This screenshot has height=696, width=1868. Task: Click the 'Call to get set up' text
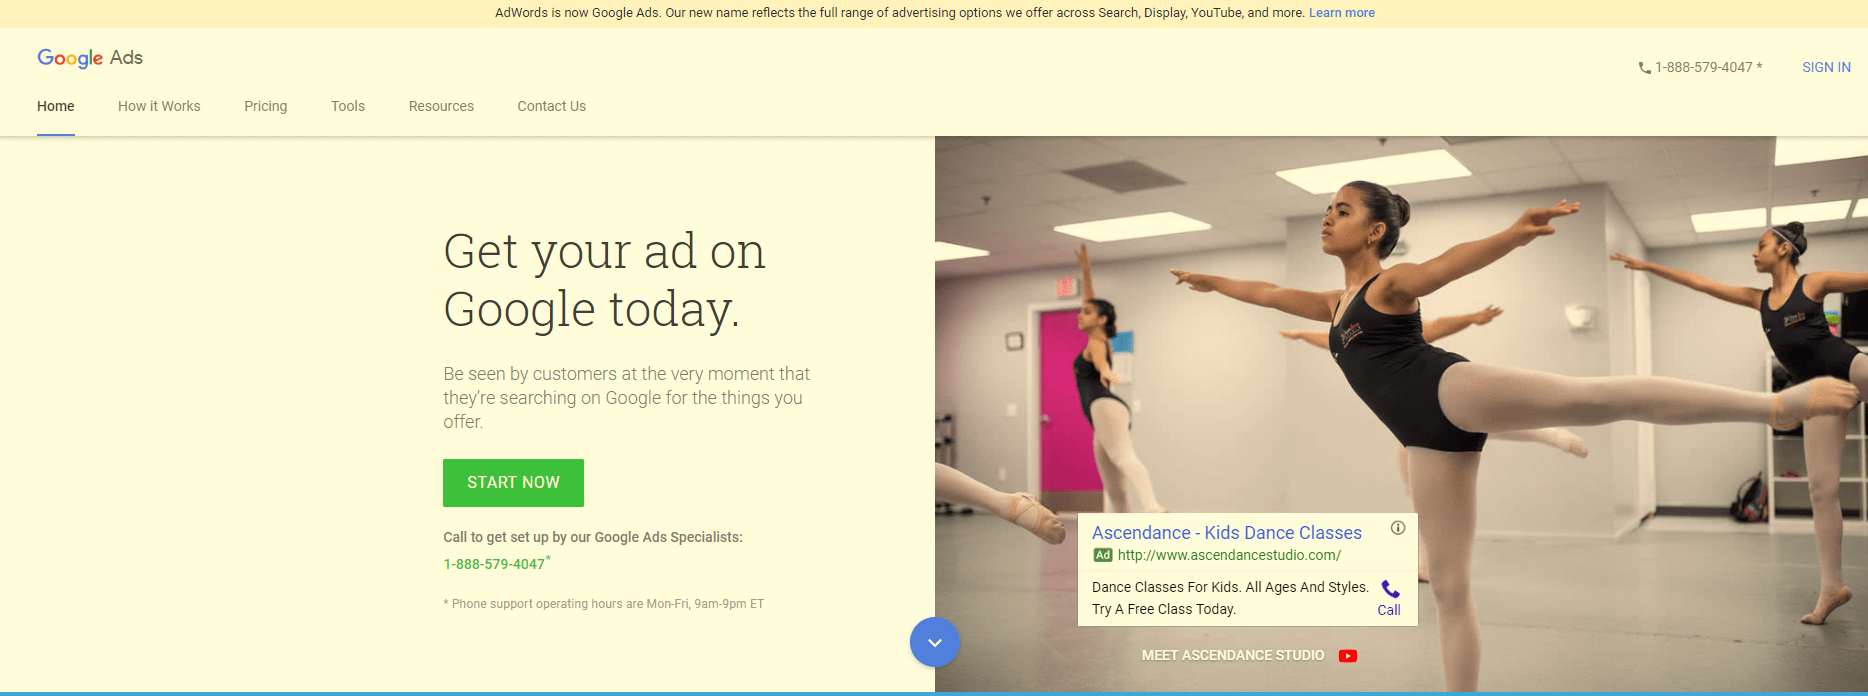click(x=593, y=537)
